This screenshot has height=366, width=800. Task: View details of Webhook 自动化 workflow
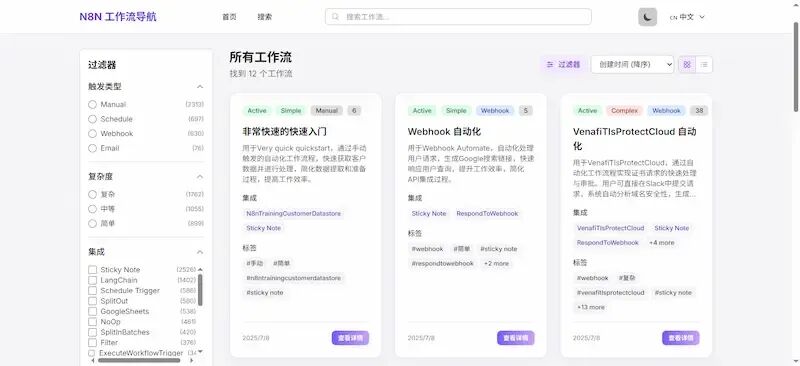click(x=516, y=338)
